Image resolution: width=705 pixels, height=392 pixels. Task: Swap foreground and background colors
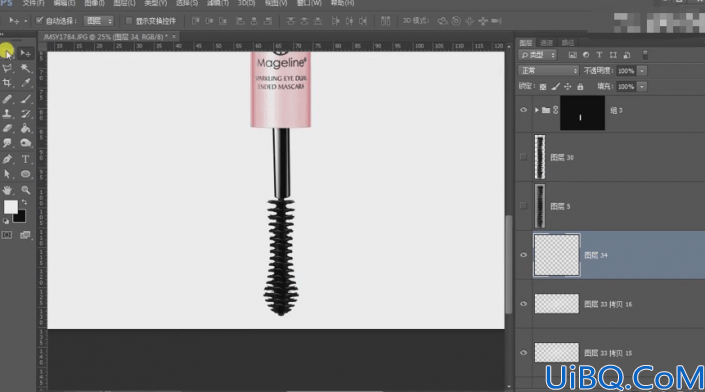[24, 202]
